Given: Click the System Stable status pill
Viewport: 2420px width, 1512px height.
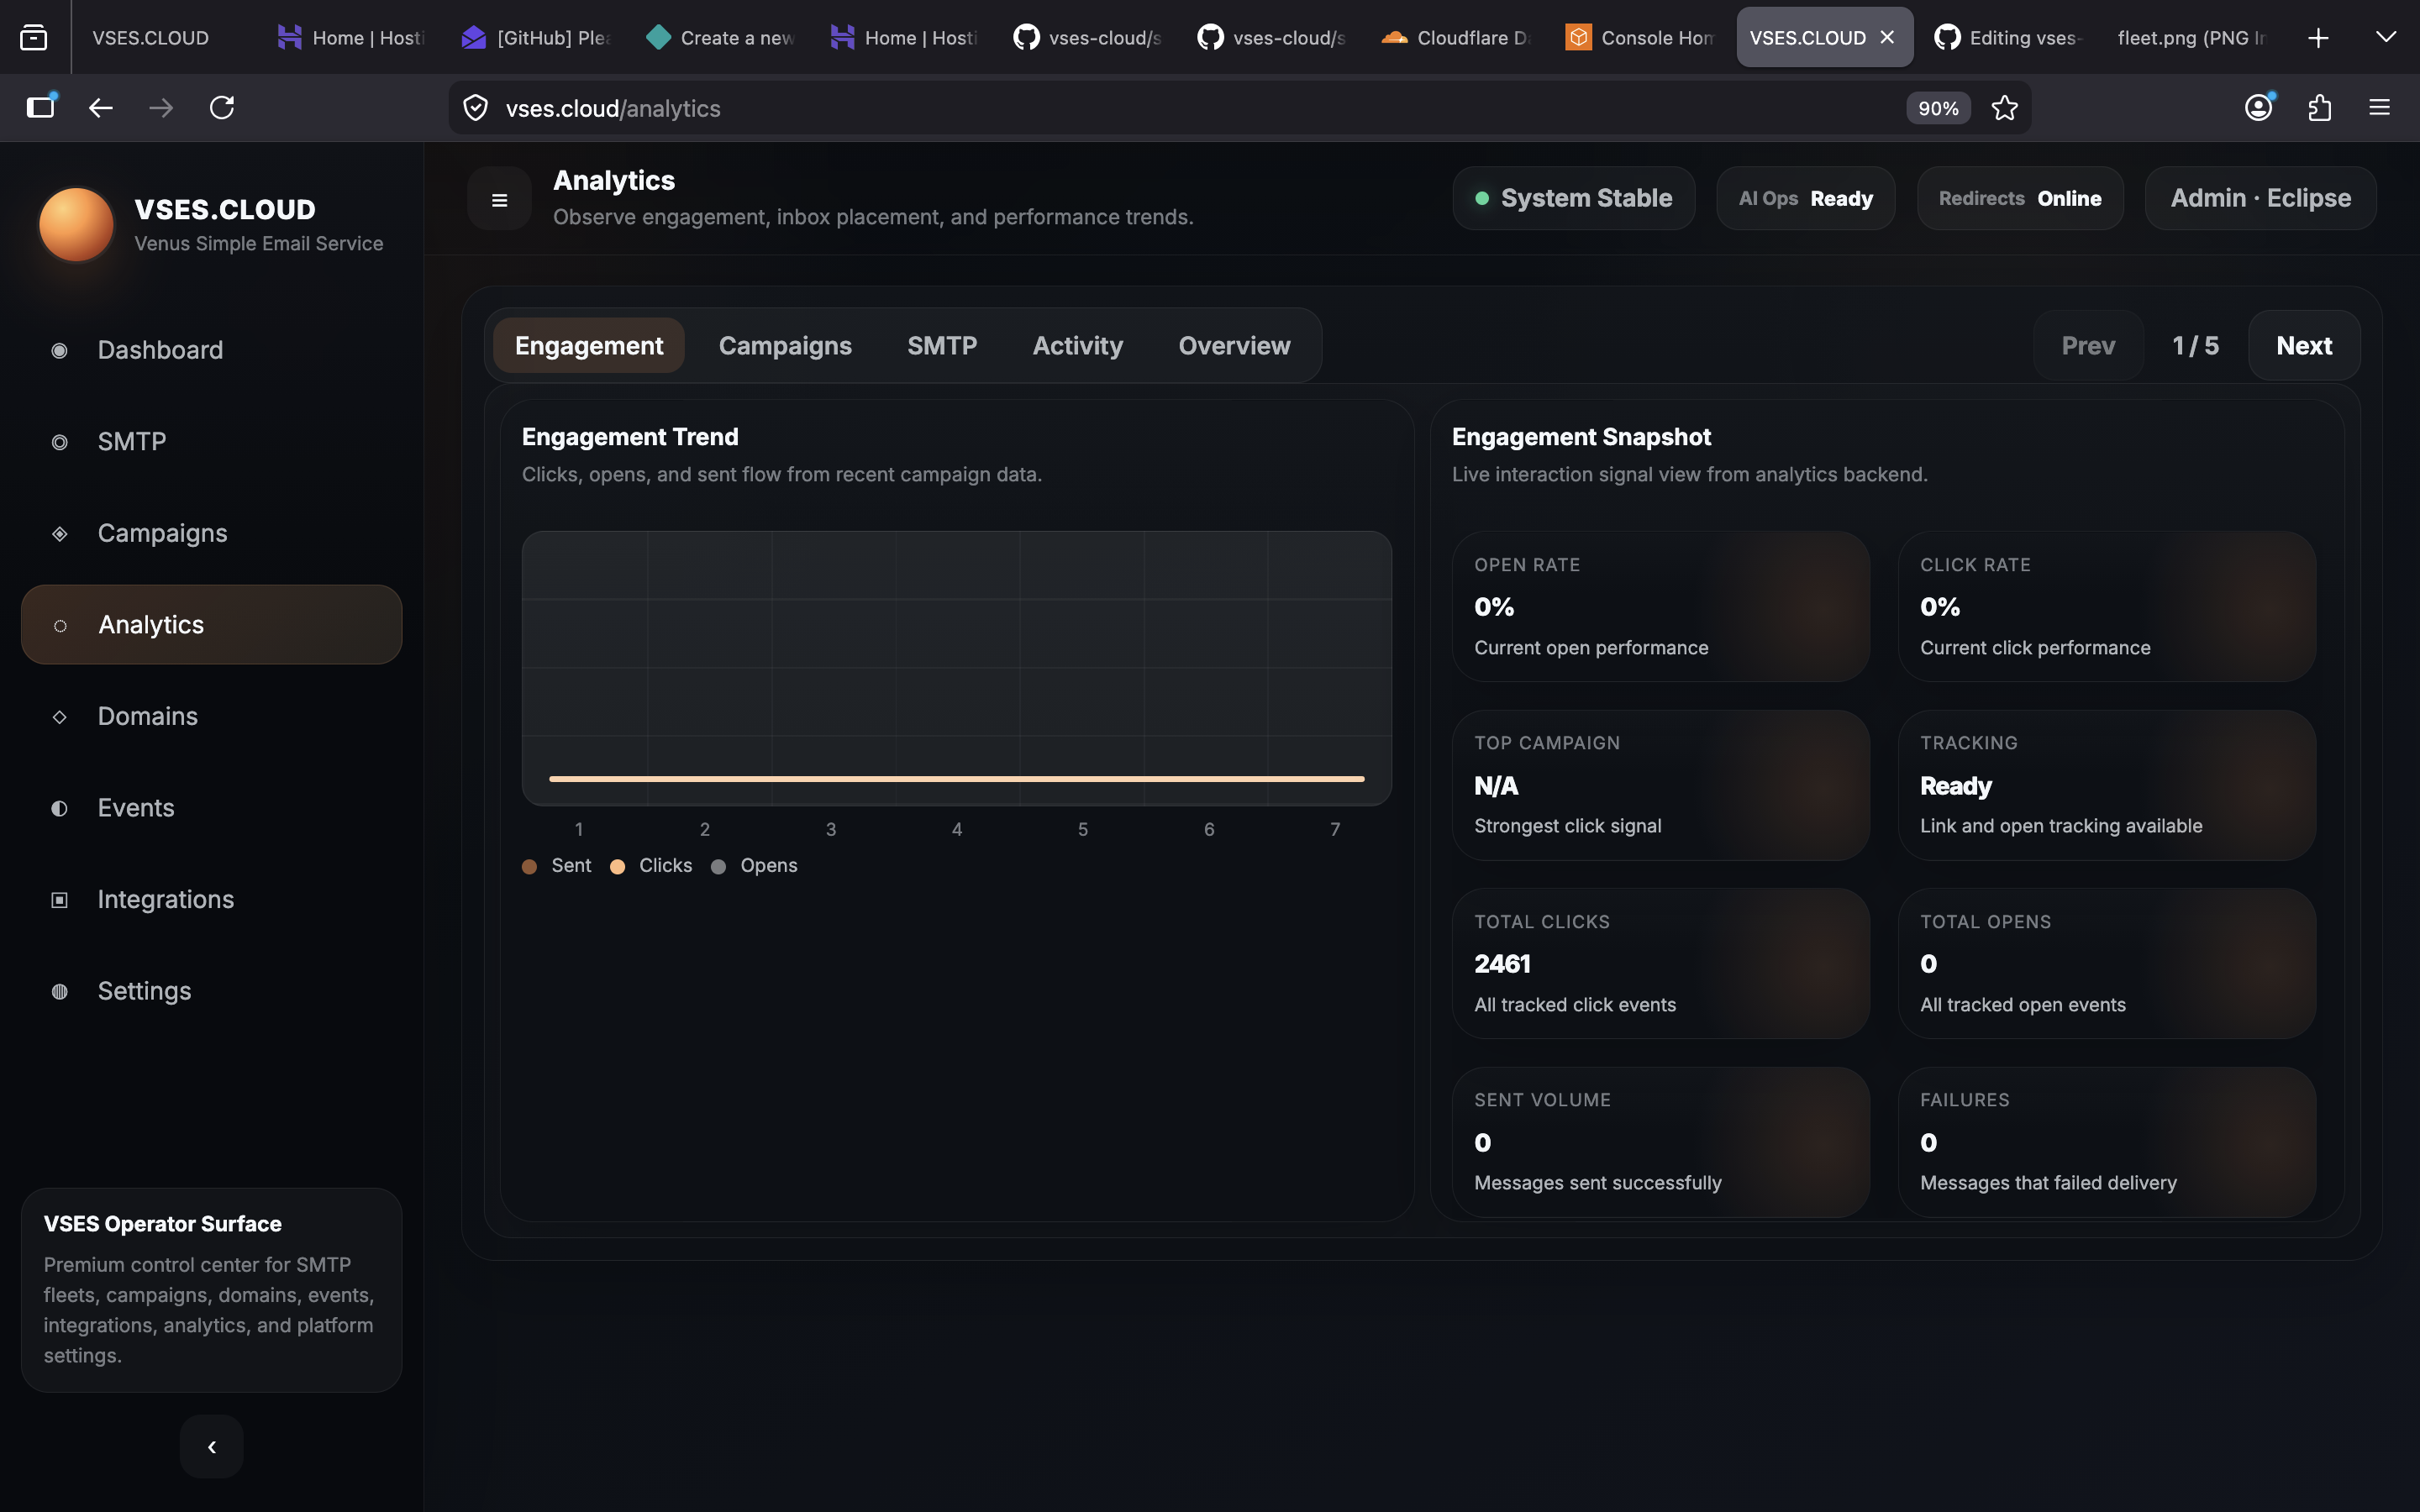Looking at the screenshot, I should [1574, 198].
